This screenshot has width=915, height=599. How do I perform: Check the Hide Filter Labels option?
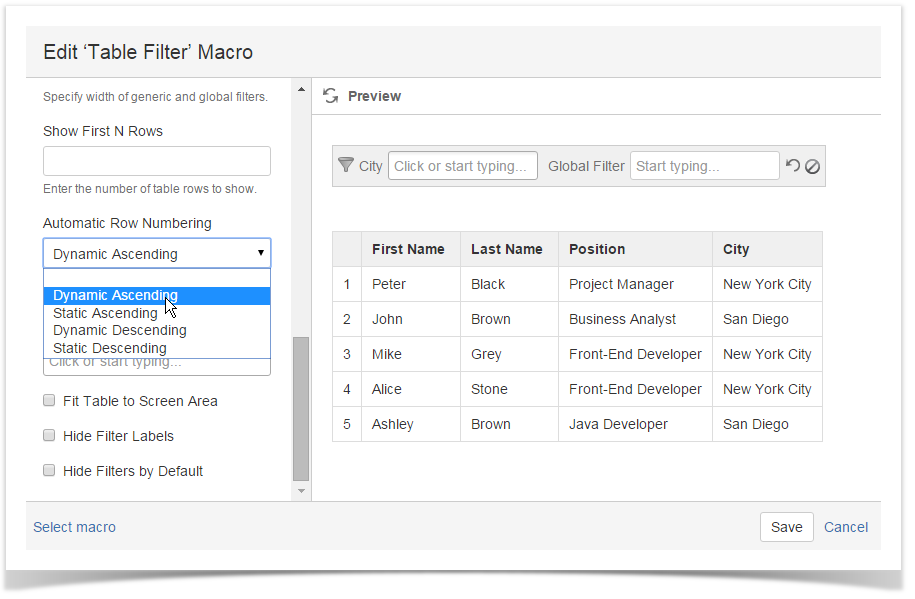(x=49, y=436)
